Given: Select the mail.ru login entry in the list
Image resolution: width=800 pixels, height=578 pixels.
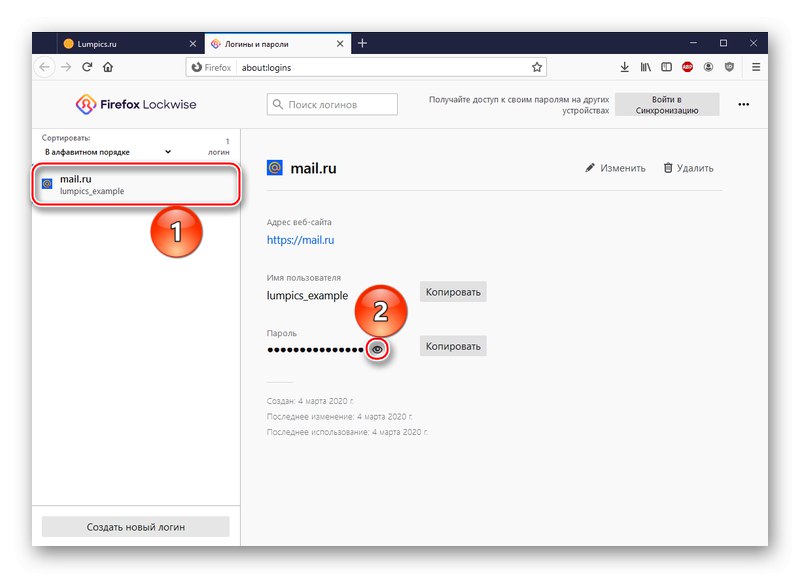Looking at the screenshot, I should click(x=136, y=185).
